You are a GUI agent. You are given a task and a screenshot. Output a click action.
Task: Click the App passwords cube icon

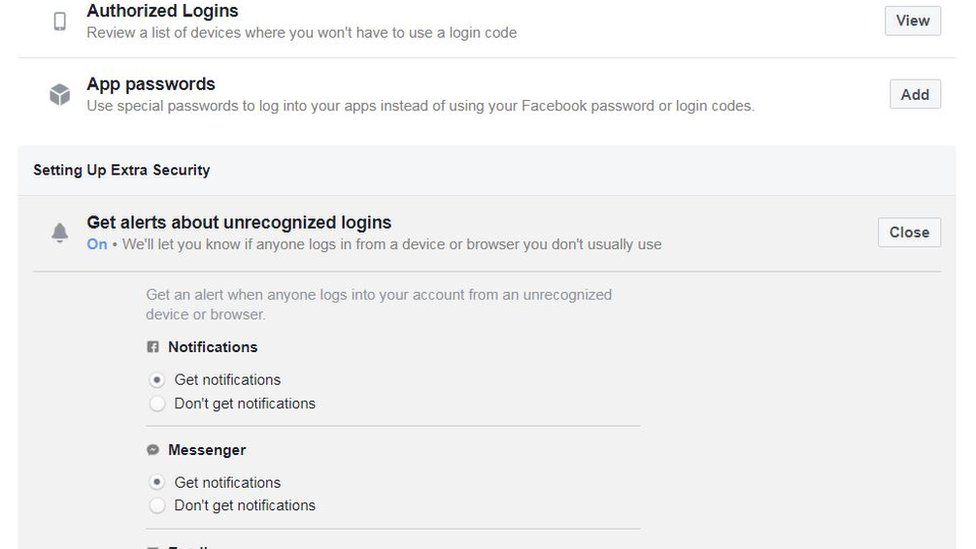pyautogui.click(x=60, y=94)
